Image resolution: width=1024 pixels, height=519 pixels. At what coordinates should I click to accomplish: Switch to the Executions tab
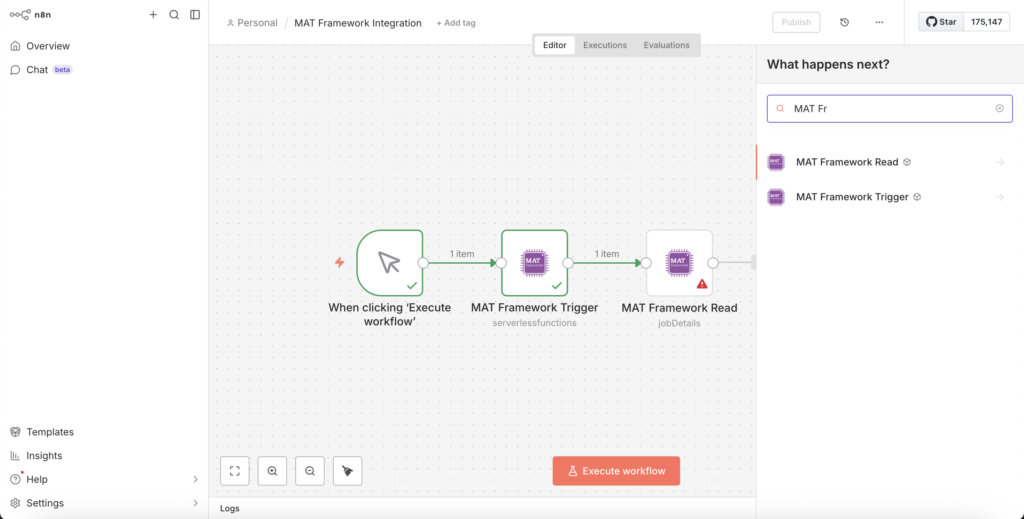605,45
